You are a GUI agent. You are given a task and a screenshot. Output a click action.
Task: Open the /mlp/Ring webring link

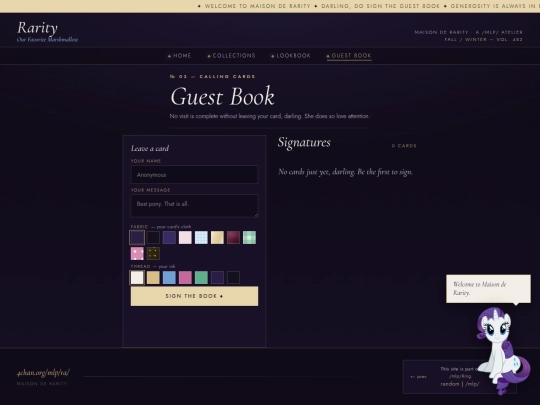click(459, 376)
